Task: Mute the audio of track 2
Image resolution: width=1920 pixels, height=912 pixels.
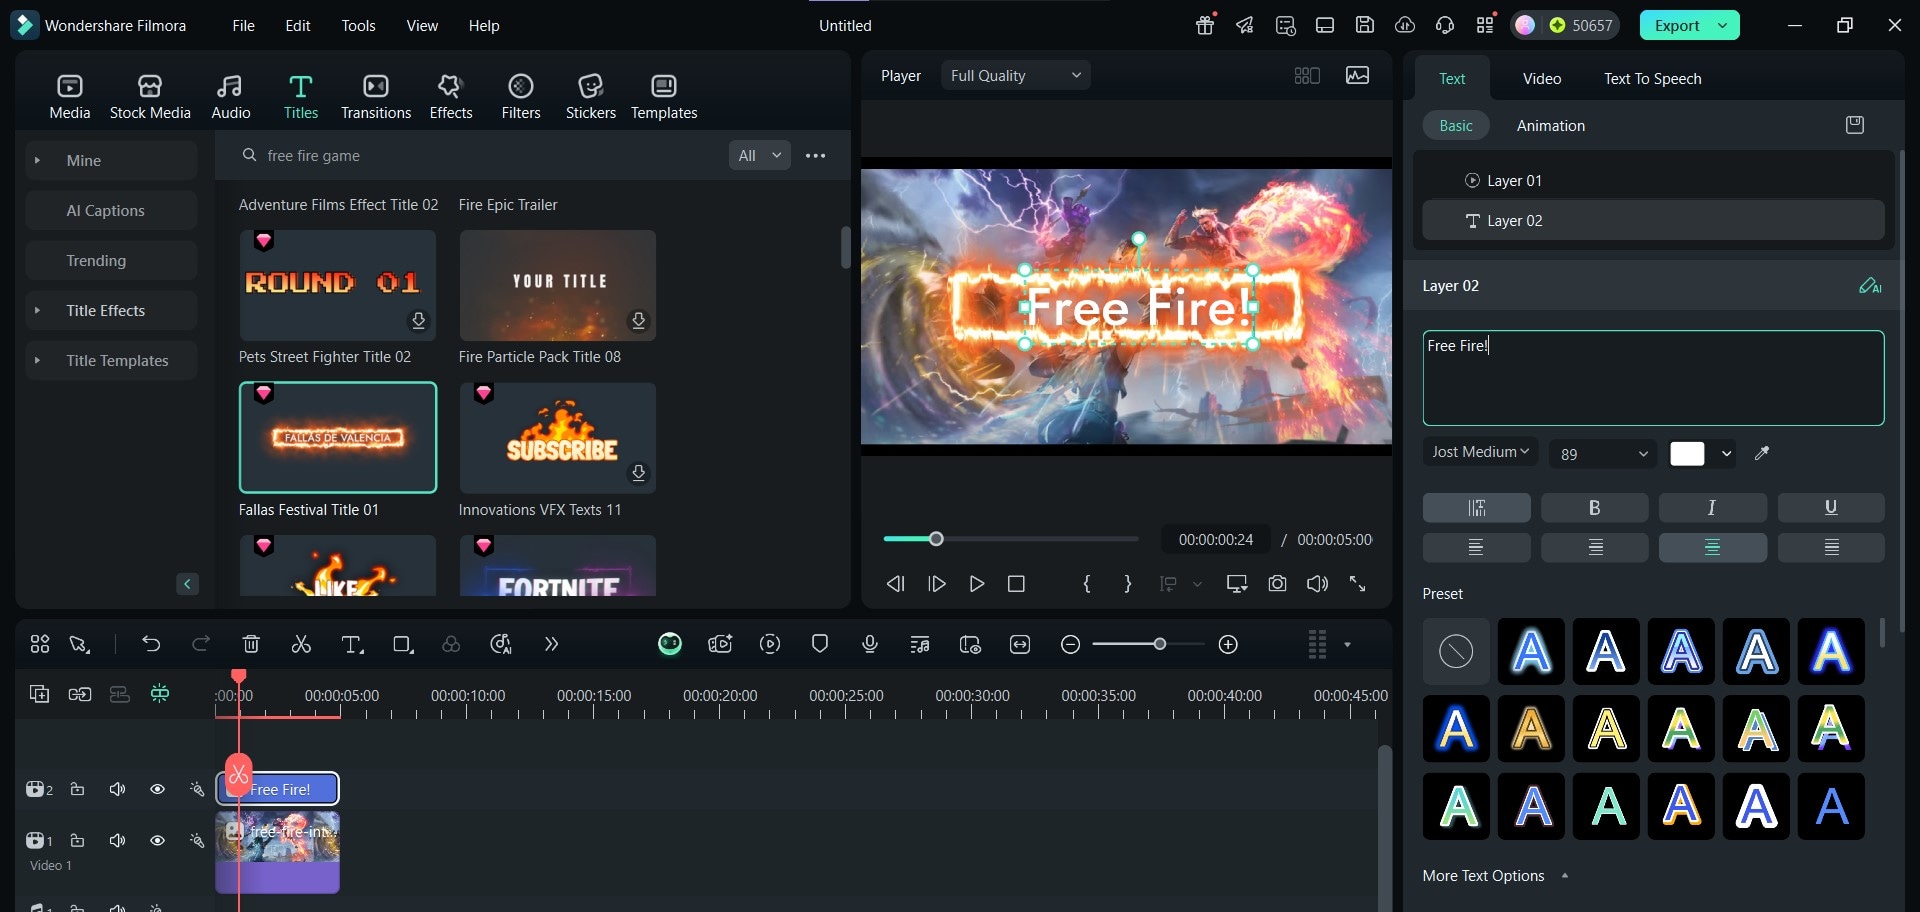Action: coord(117,790)
